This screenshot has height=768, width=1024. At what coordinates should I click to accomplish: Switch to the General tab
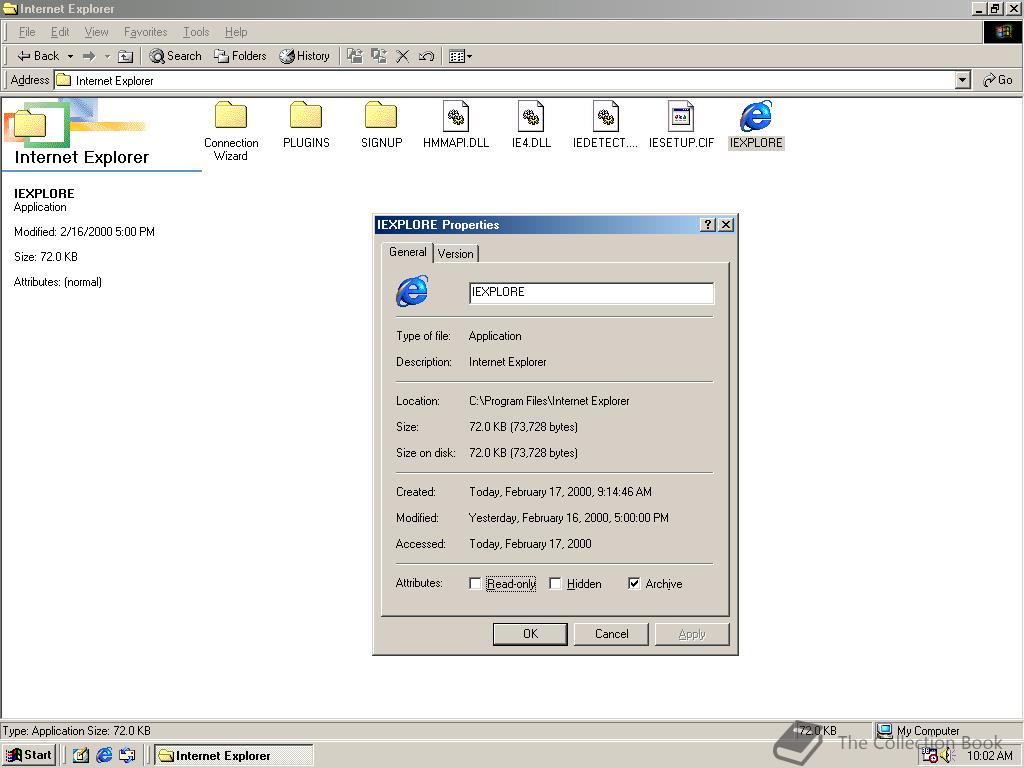point(408,252)
